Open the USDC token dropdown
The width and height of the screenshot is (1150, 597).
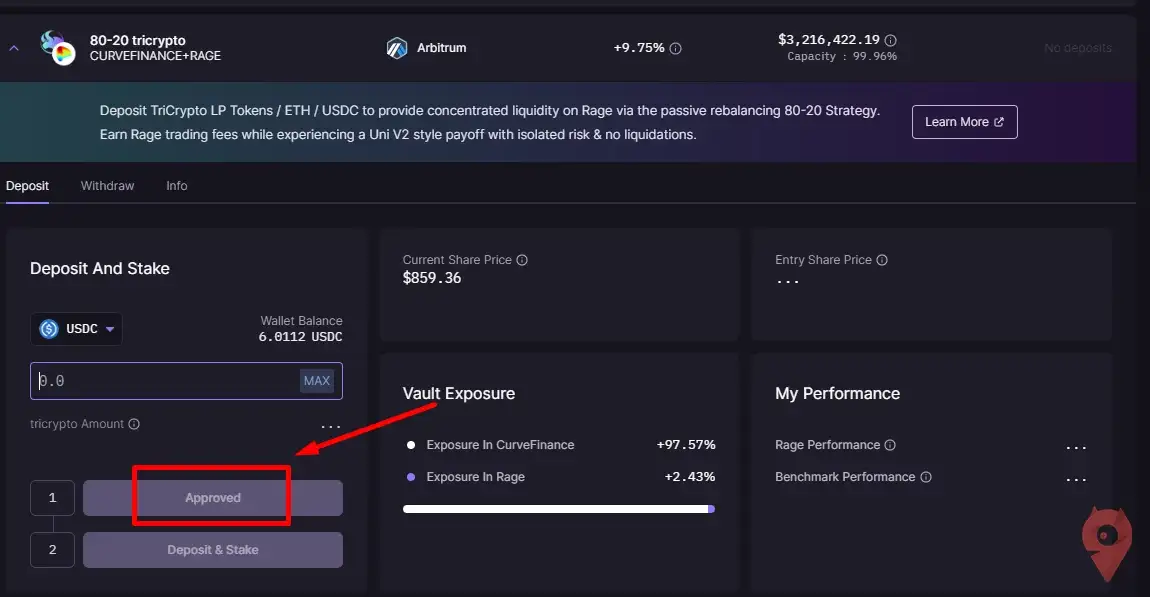tap(76, 329)
